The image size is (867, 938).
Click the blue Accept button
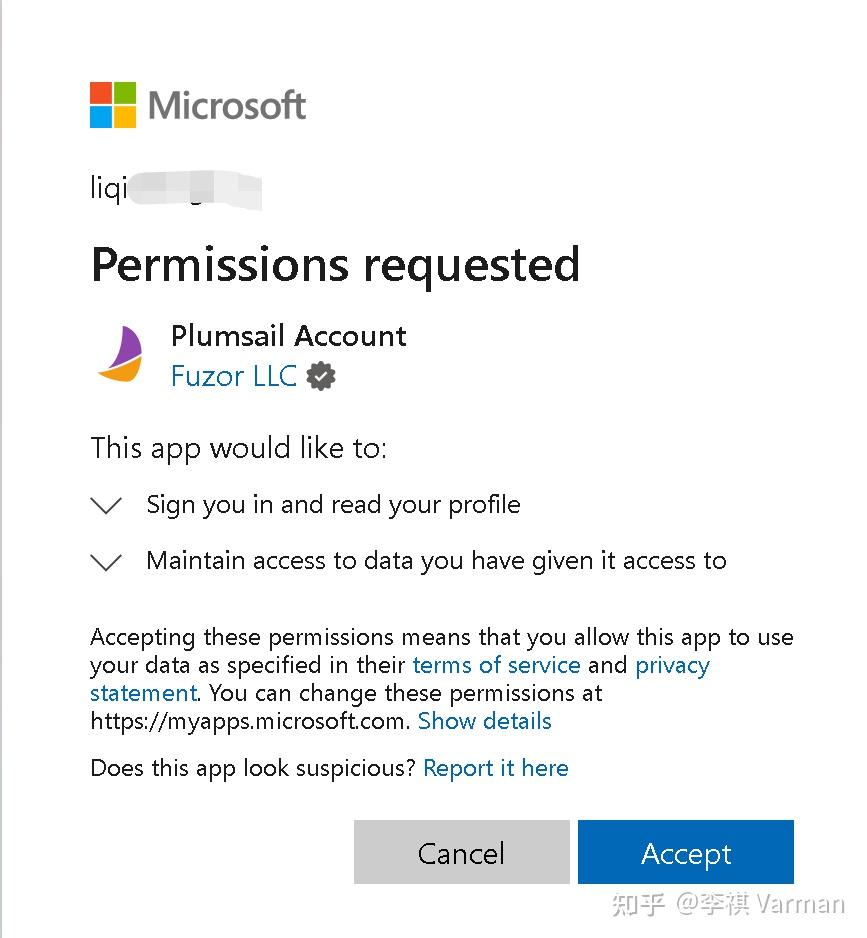click(686, 852)
